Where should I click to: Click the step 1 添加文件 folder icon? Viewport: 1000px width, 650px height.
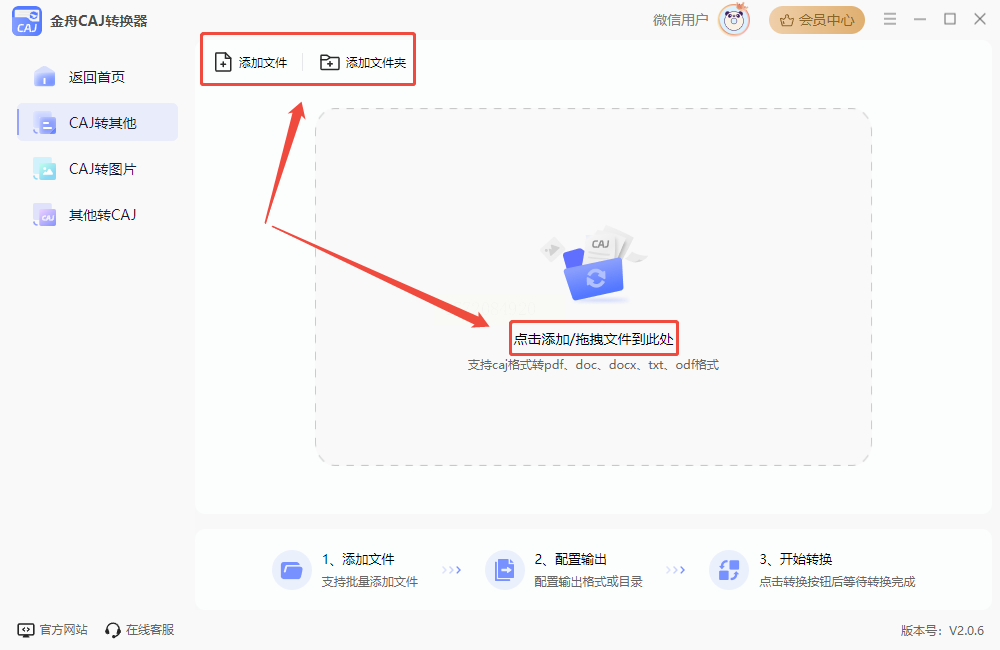click(x=291, y=570)
